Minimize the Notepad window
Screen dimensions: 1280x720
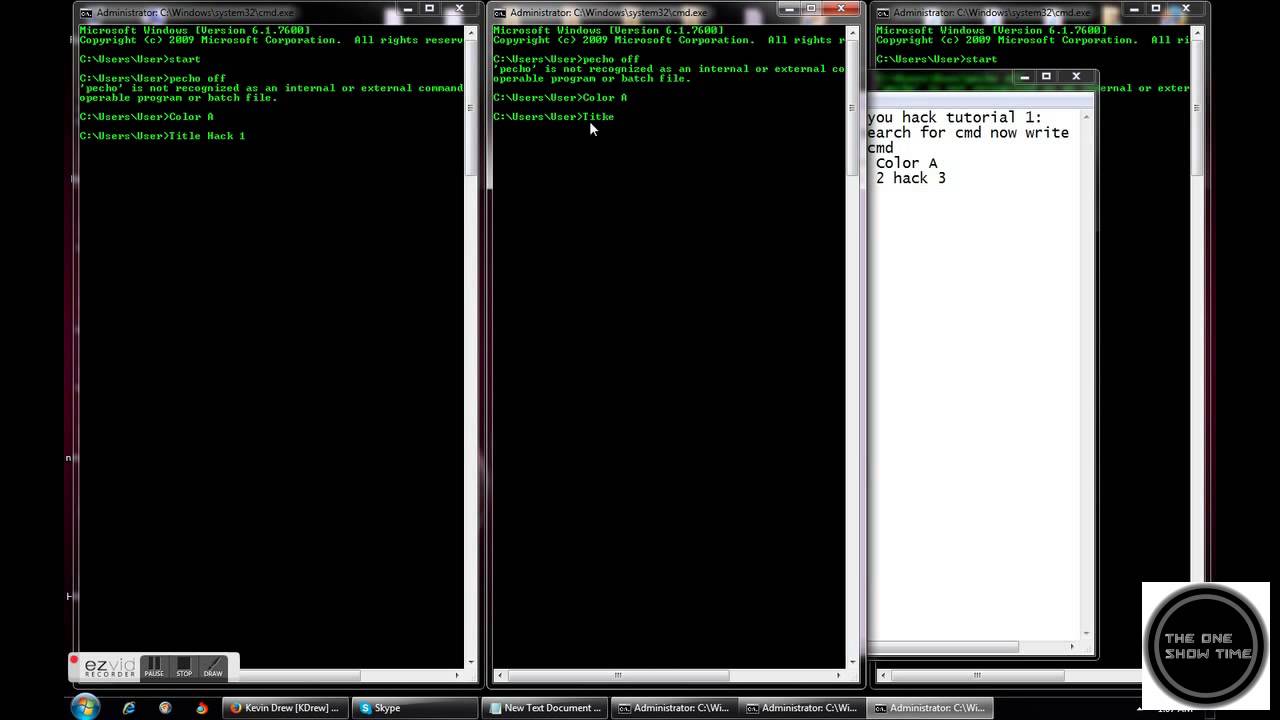1025,77
